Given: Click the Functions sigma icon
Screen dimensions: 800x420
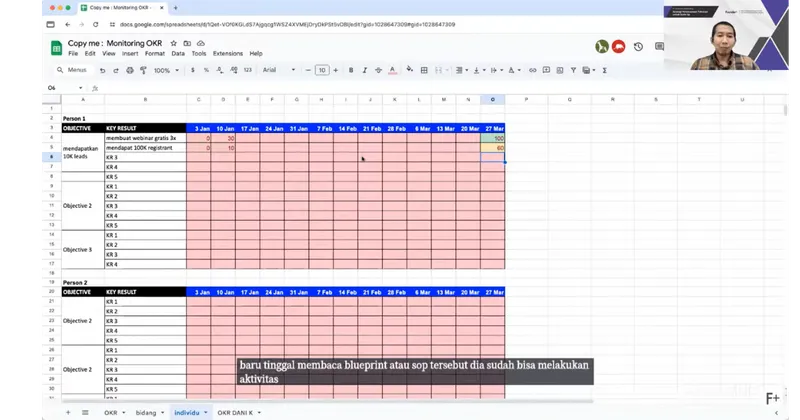Looking at the screenshot, I should (605, 70).
